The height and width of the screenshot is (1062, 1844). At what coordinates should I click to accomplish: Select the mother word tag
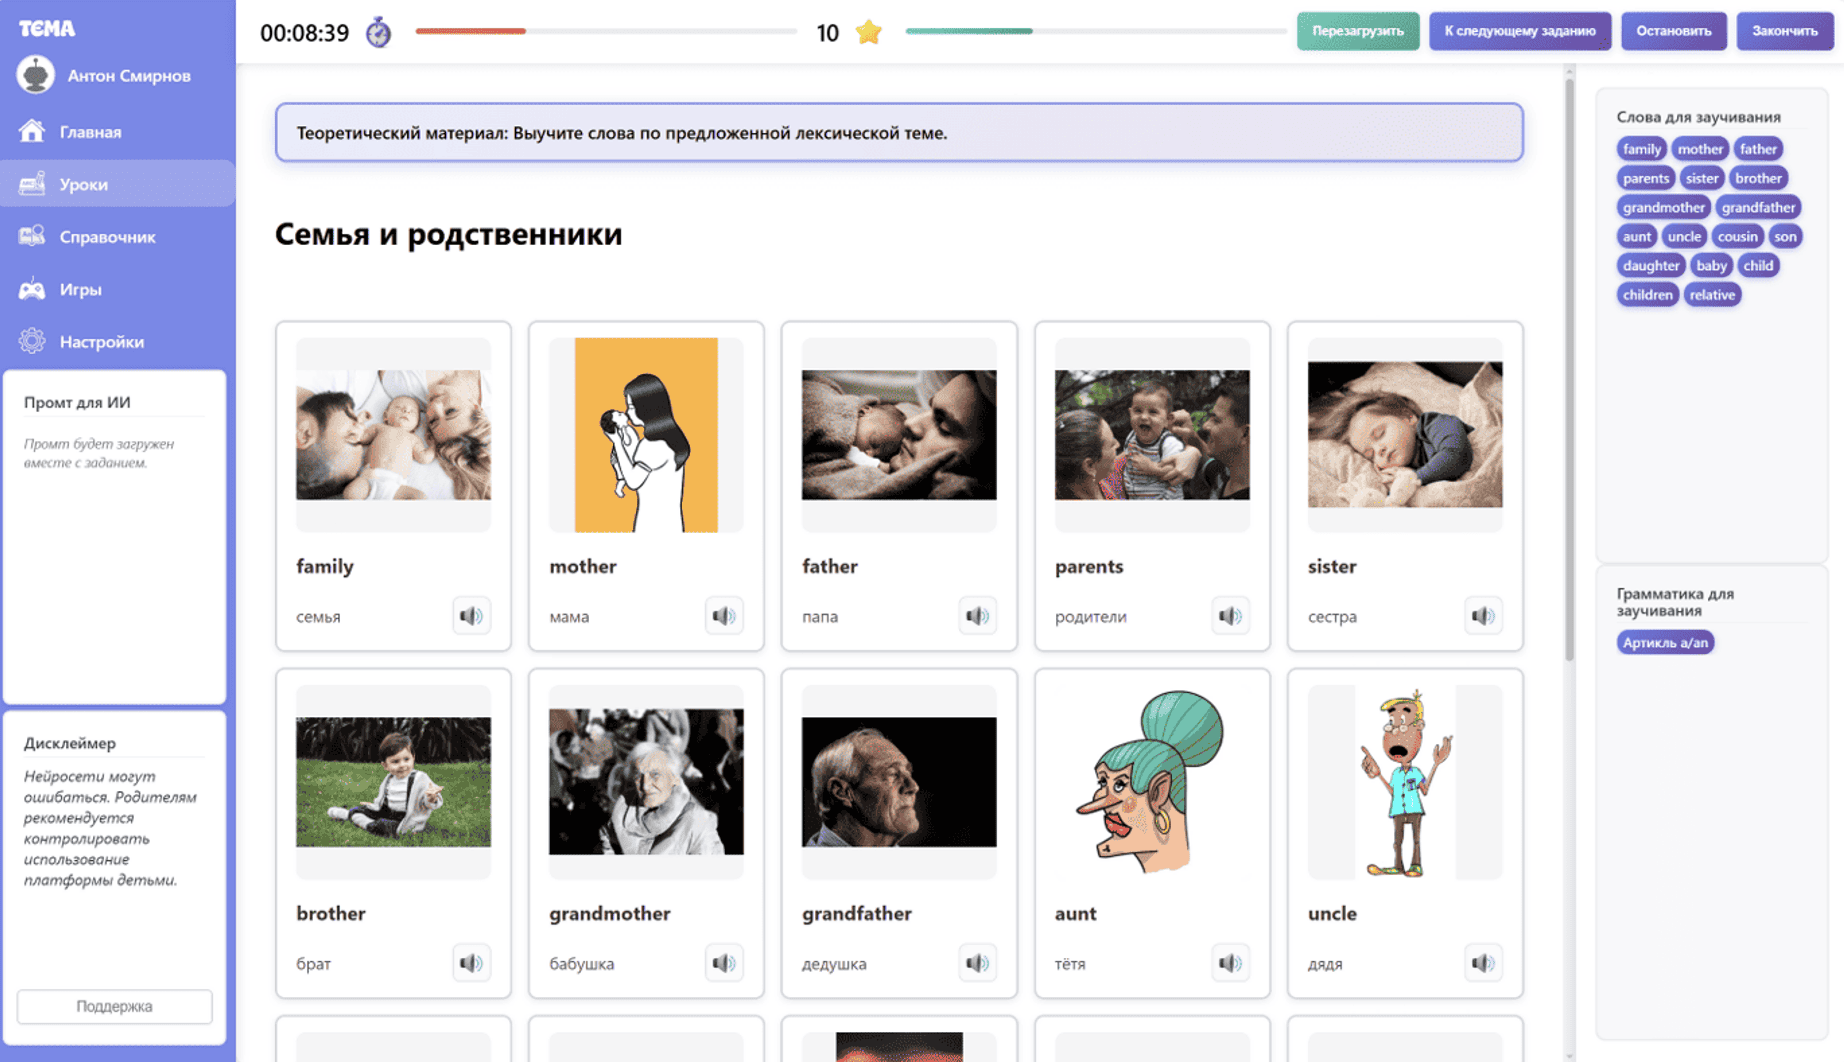[1700, 149]
